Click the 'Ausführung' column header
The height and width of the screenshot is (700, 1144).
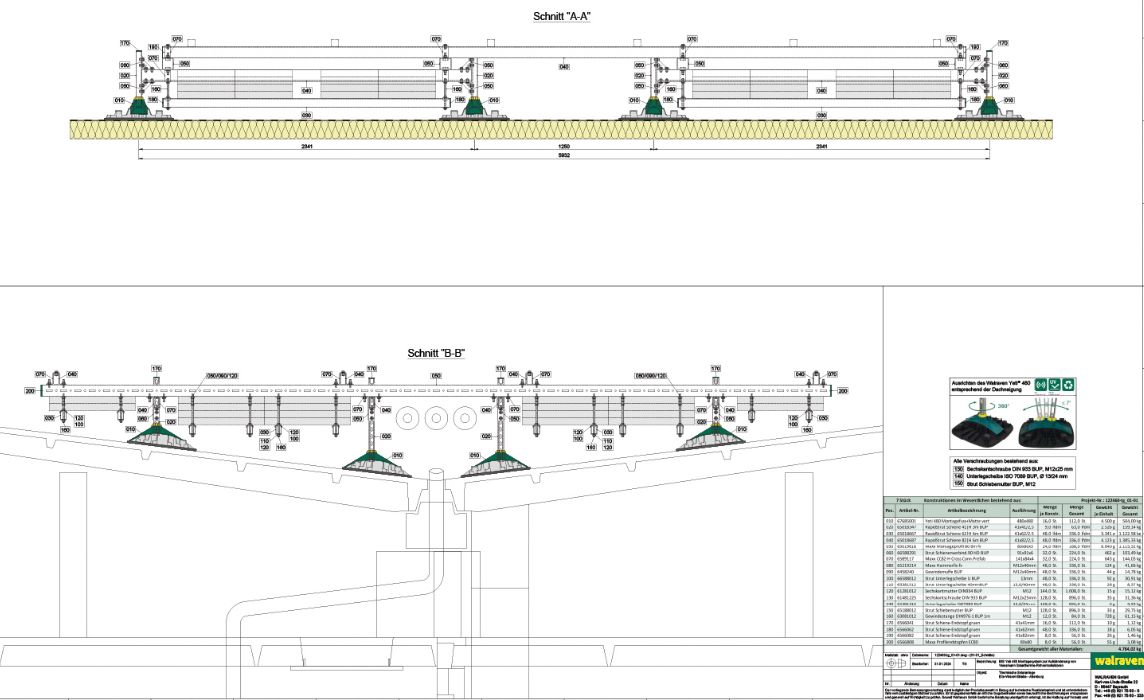1025,509
